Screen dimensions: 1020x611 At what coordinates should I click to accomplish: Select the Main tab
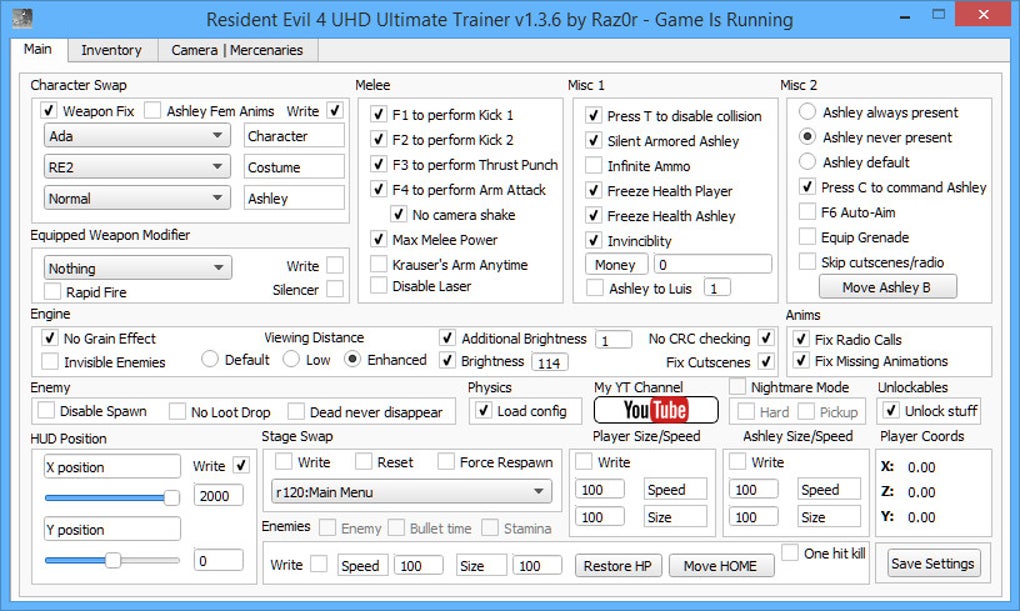(38, 49)
